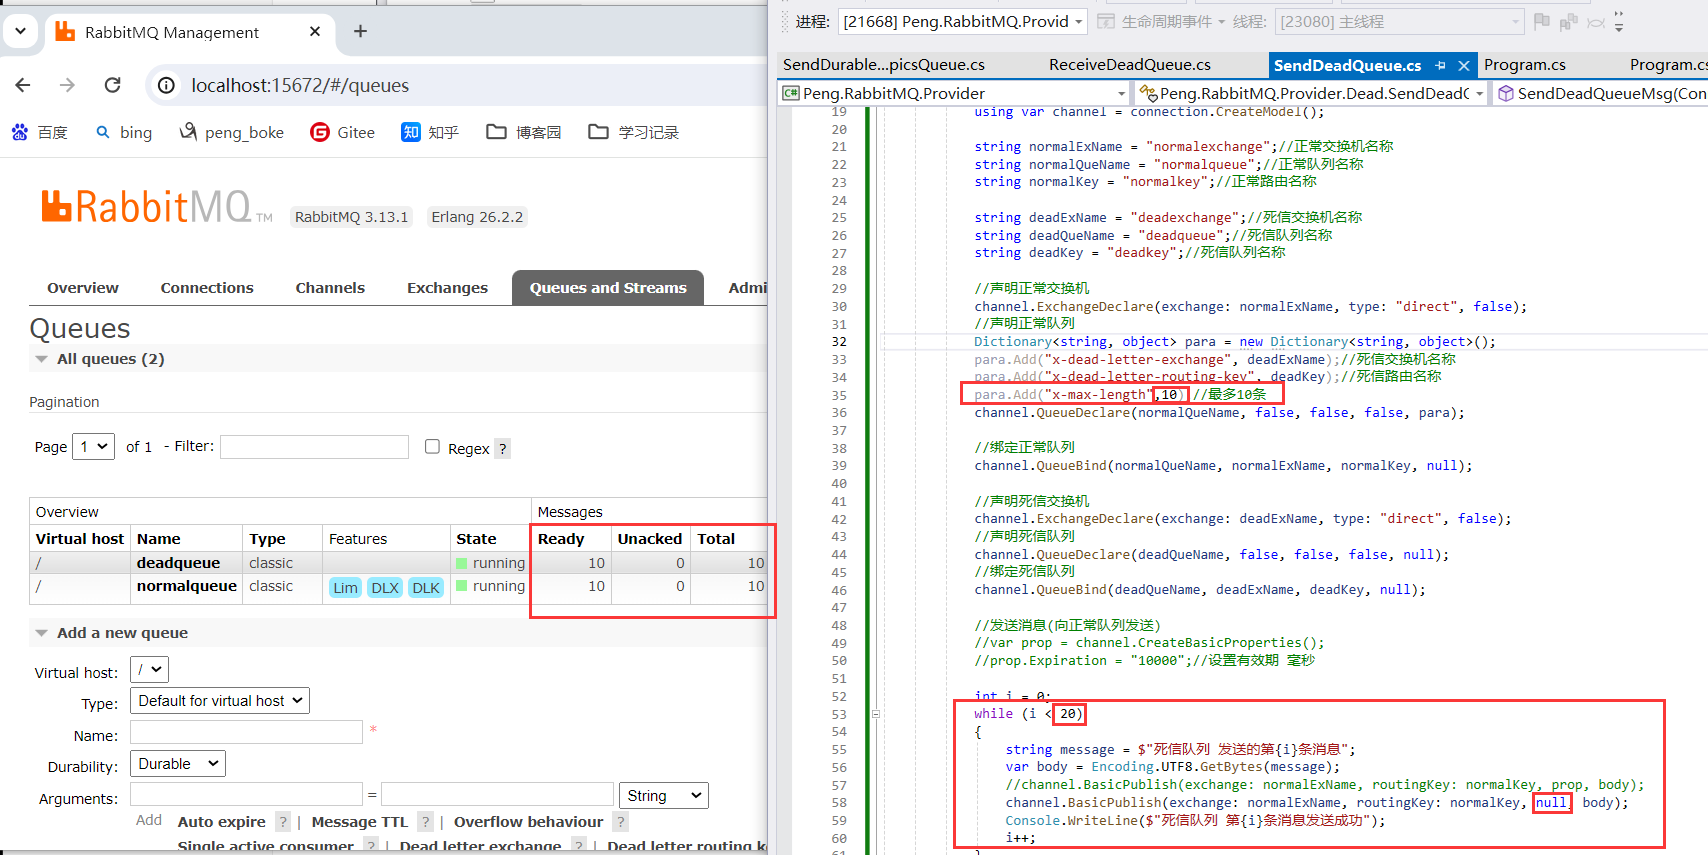Select the Queues and Streams tab
This screenshot has height=855, width=1708.
pos(608,288)
